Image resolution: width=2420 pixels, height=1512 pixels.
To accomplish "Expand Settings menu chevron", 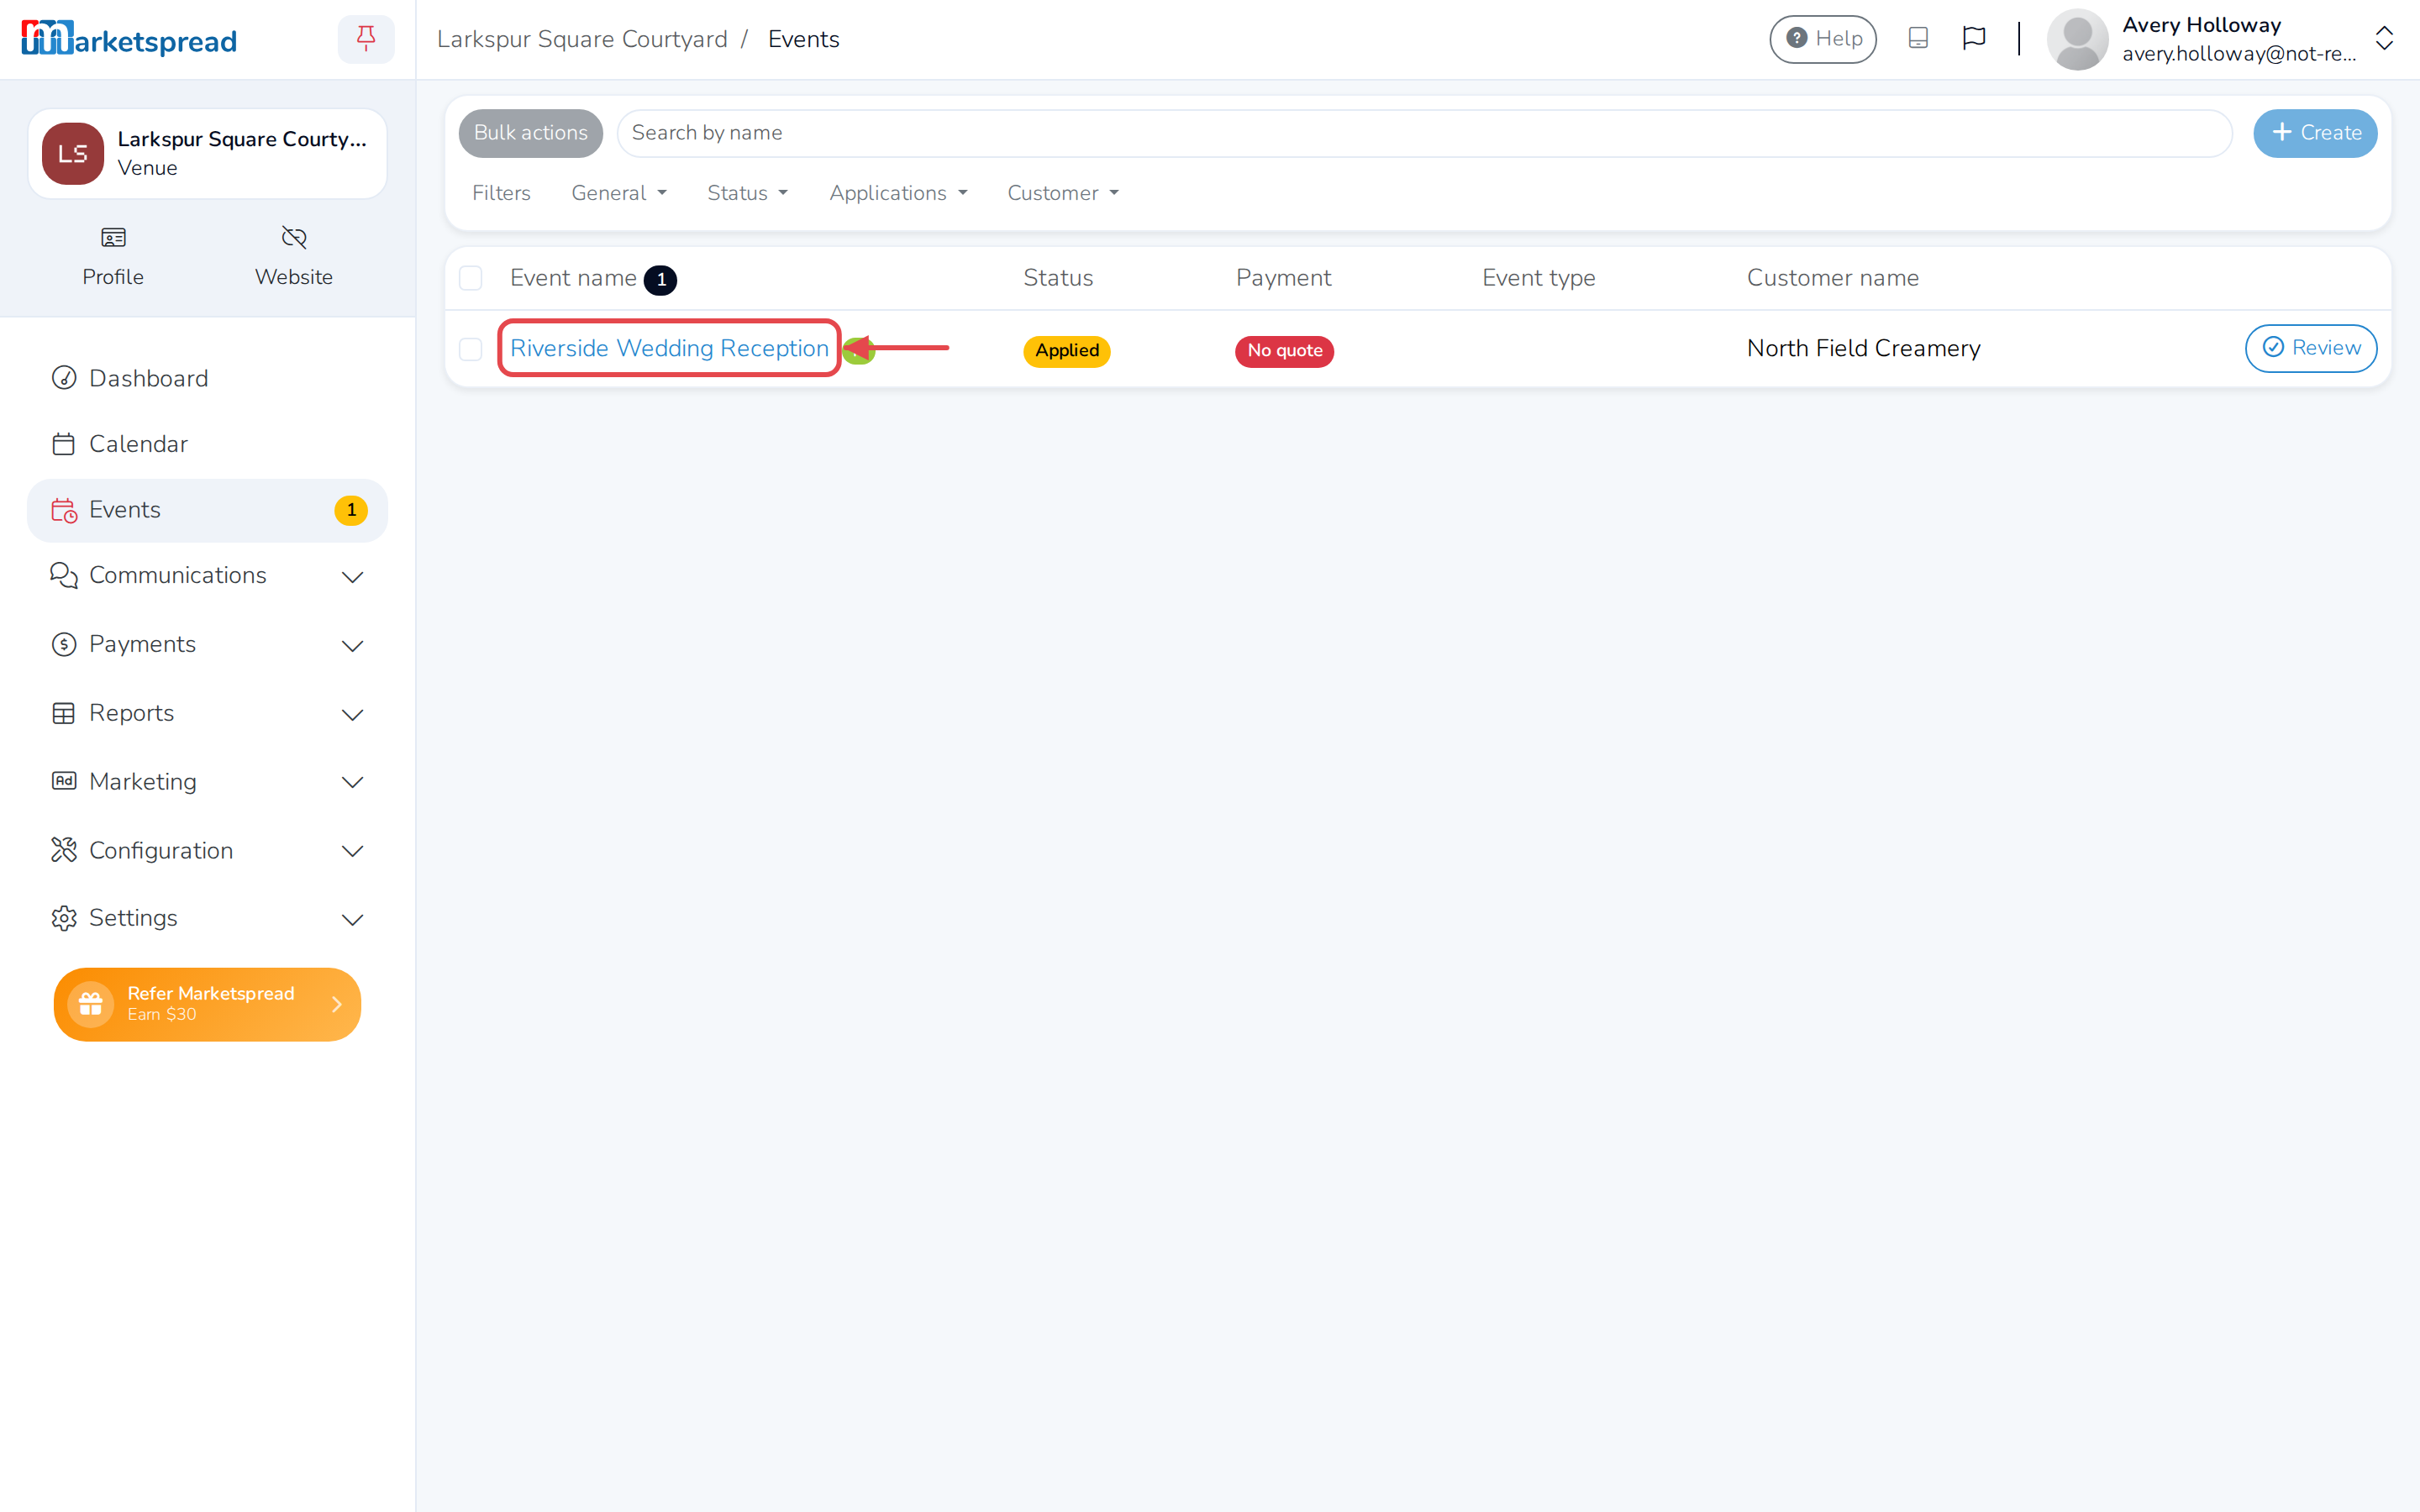I will coord(352,920).
